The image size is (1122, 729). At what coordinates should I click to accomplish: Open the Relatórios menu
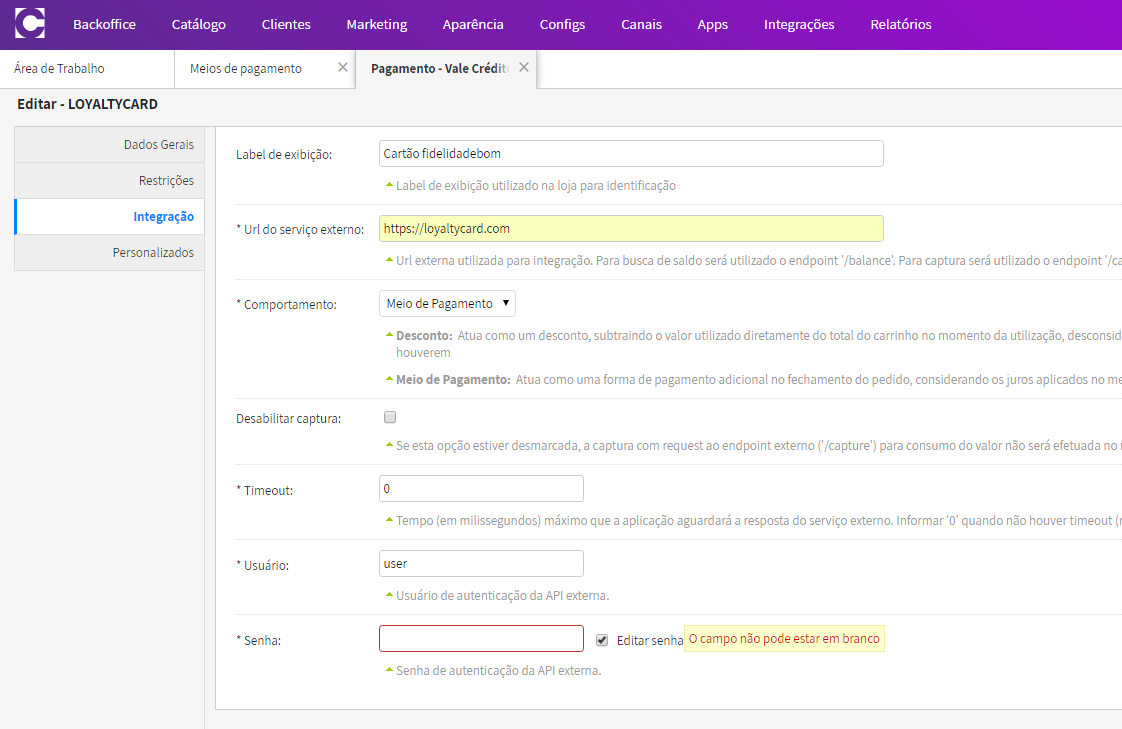(x=901, y=24)
